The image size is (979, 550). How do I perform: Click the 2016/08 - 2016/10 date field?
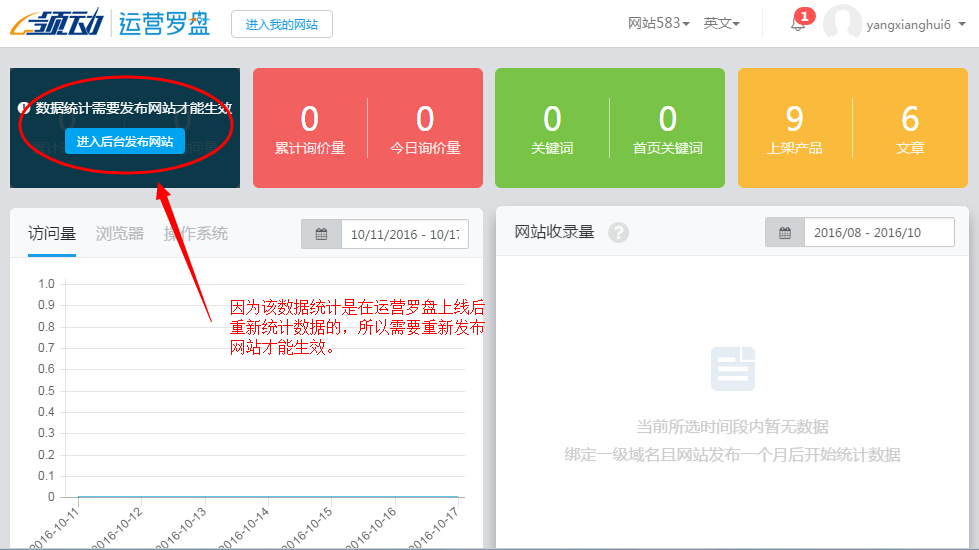point(878,232)
